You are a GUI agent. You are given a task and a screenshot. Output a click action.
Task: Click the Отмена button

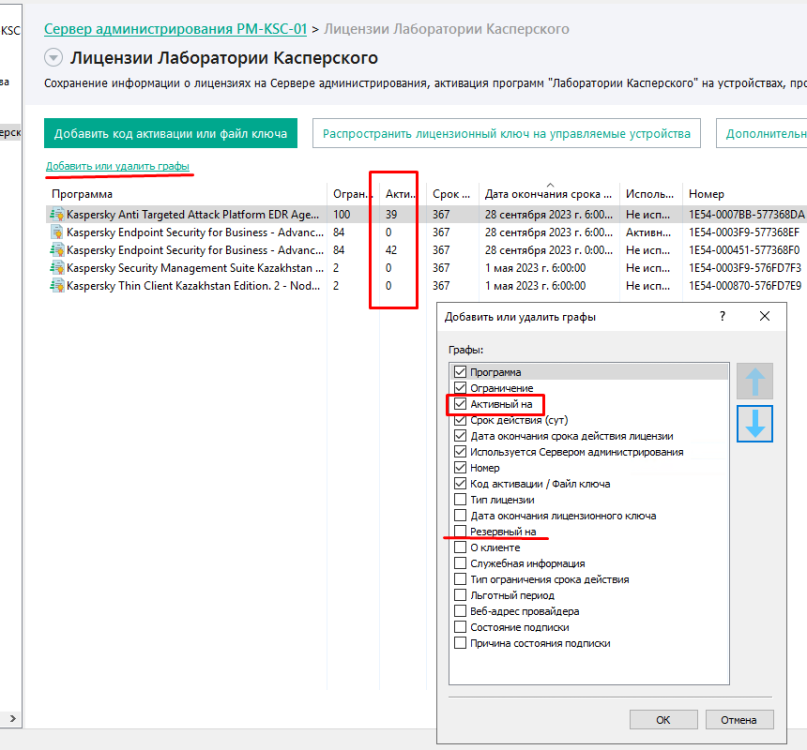[x=739, y=720]
